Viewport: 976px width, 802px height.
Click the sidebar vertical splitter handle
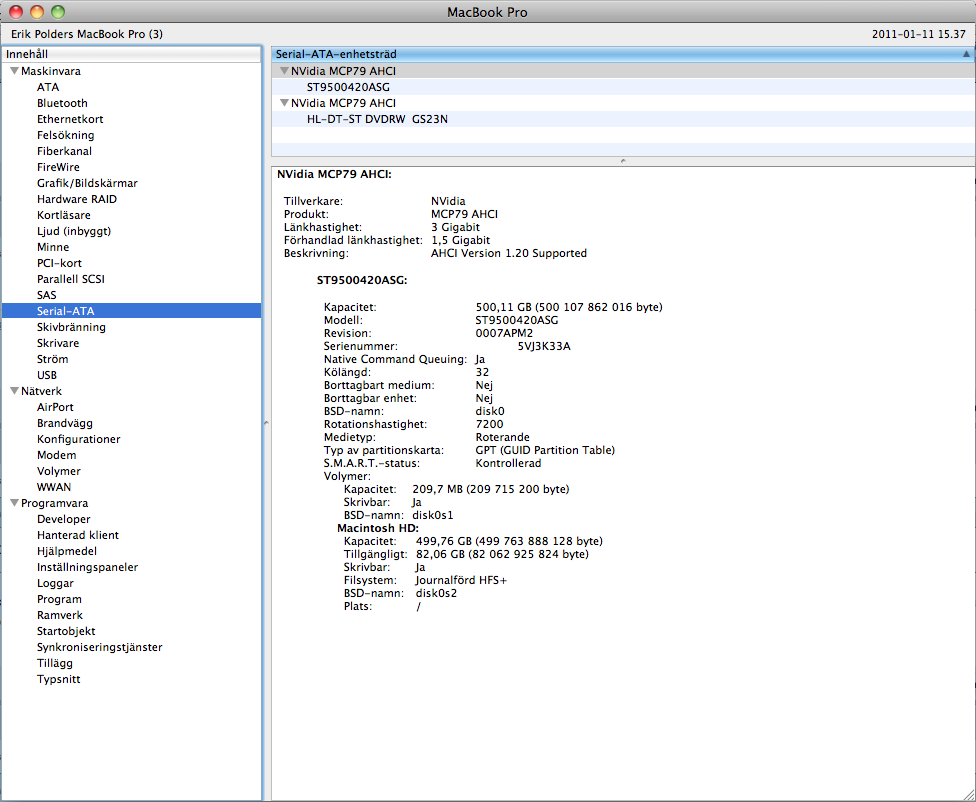266,423
